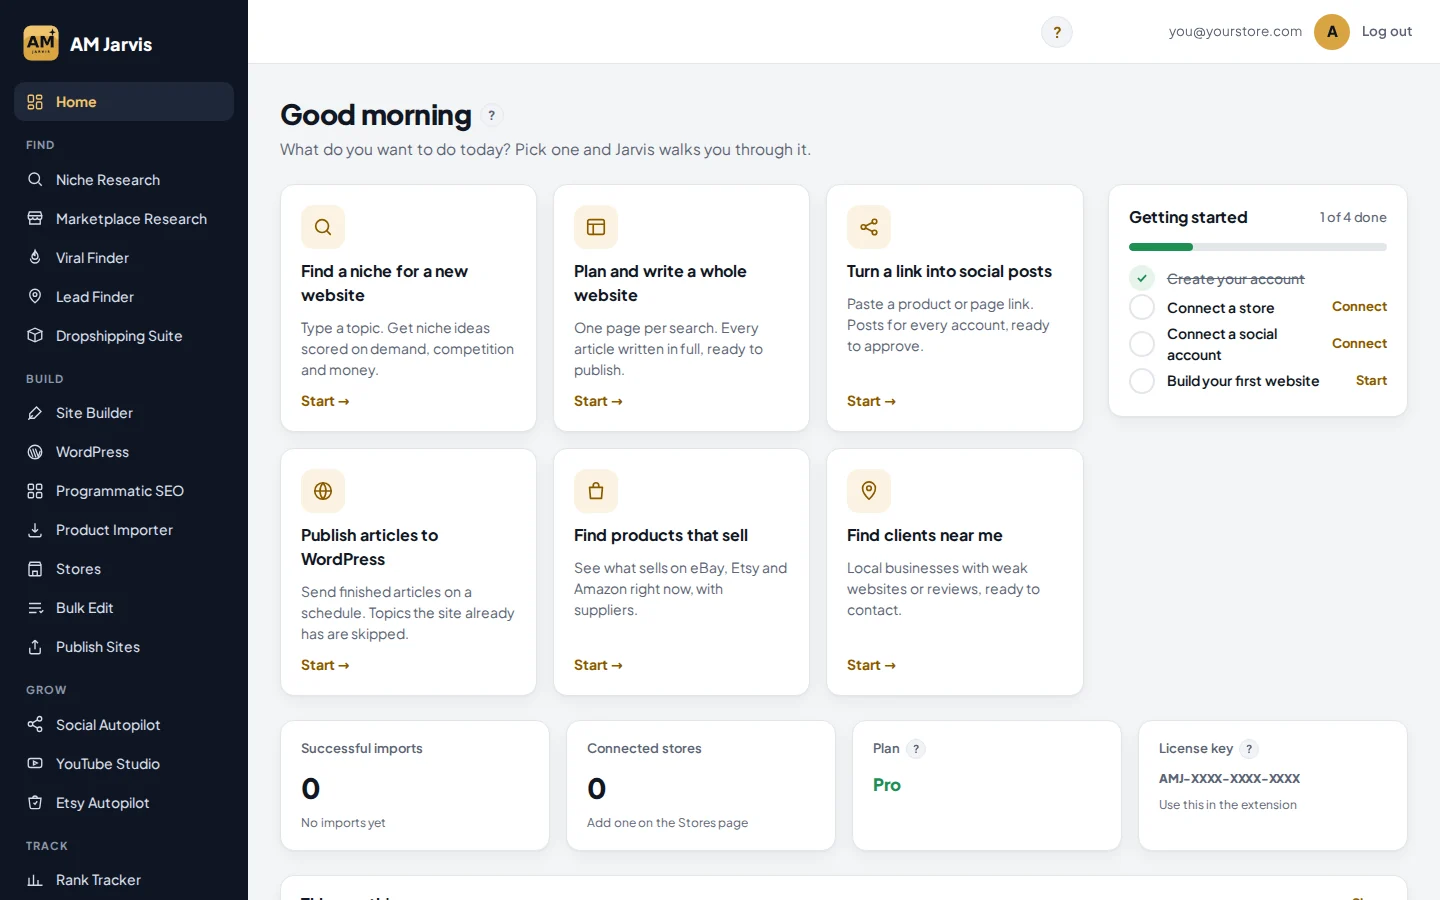Click the Home grid icon in sidebar
The width and height of the screenshot is (1440, 900).
[x=35, y=102]
